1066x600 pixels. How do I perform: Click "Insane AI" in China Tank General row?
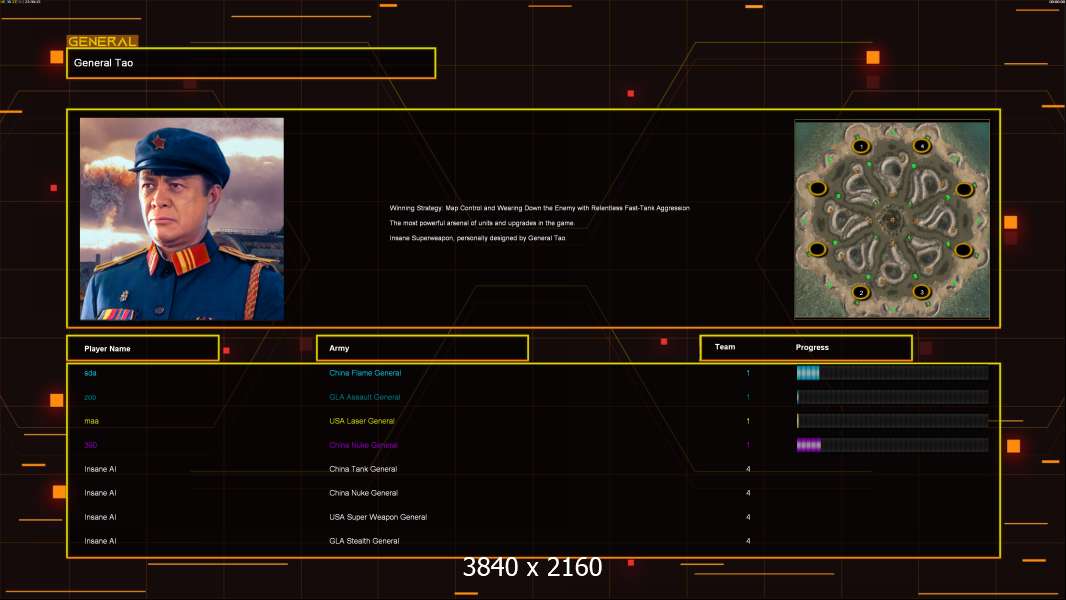pos(100,469)
